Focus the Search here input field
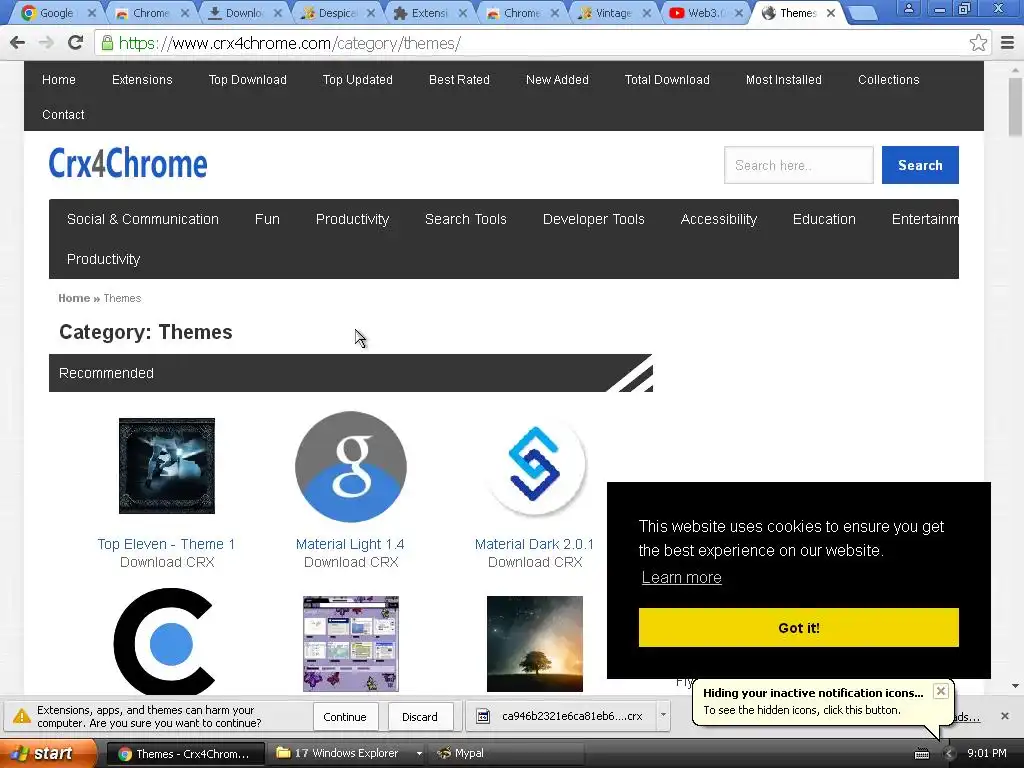 [798, 165]
